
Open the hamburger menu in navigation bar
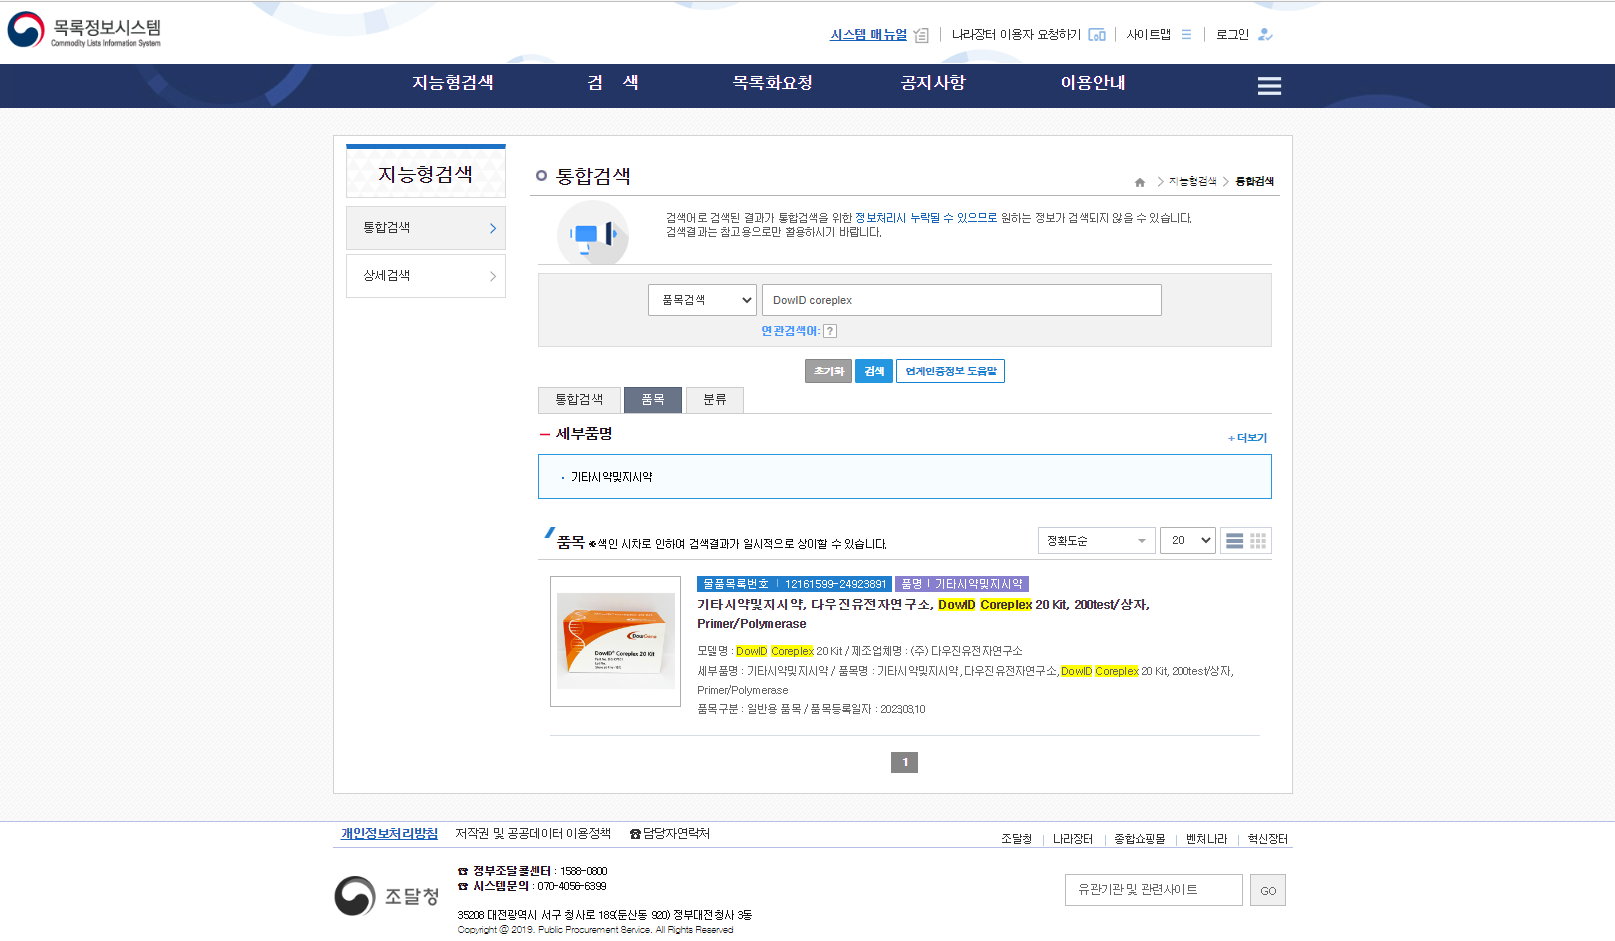1269,86
